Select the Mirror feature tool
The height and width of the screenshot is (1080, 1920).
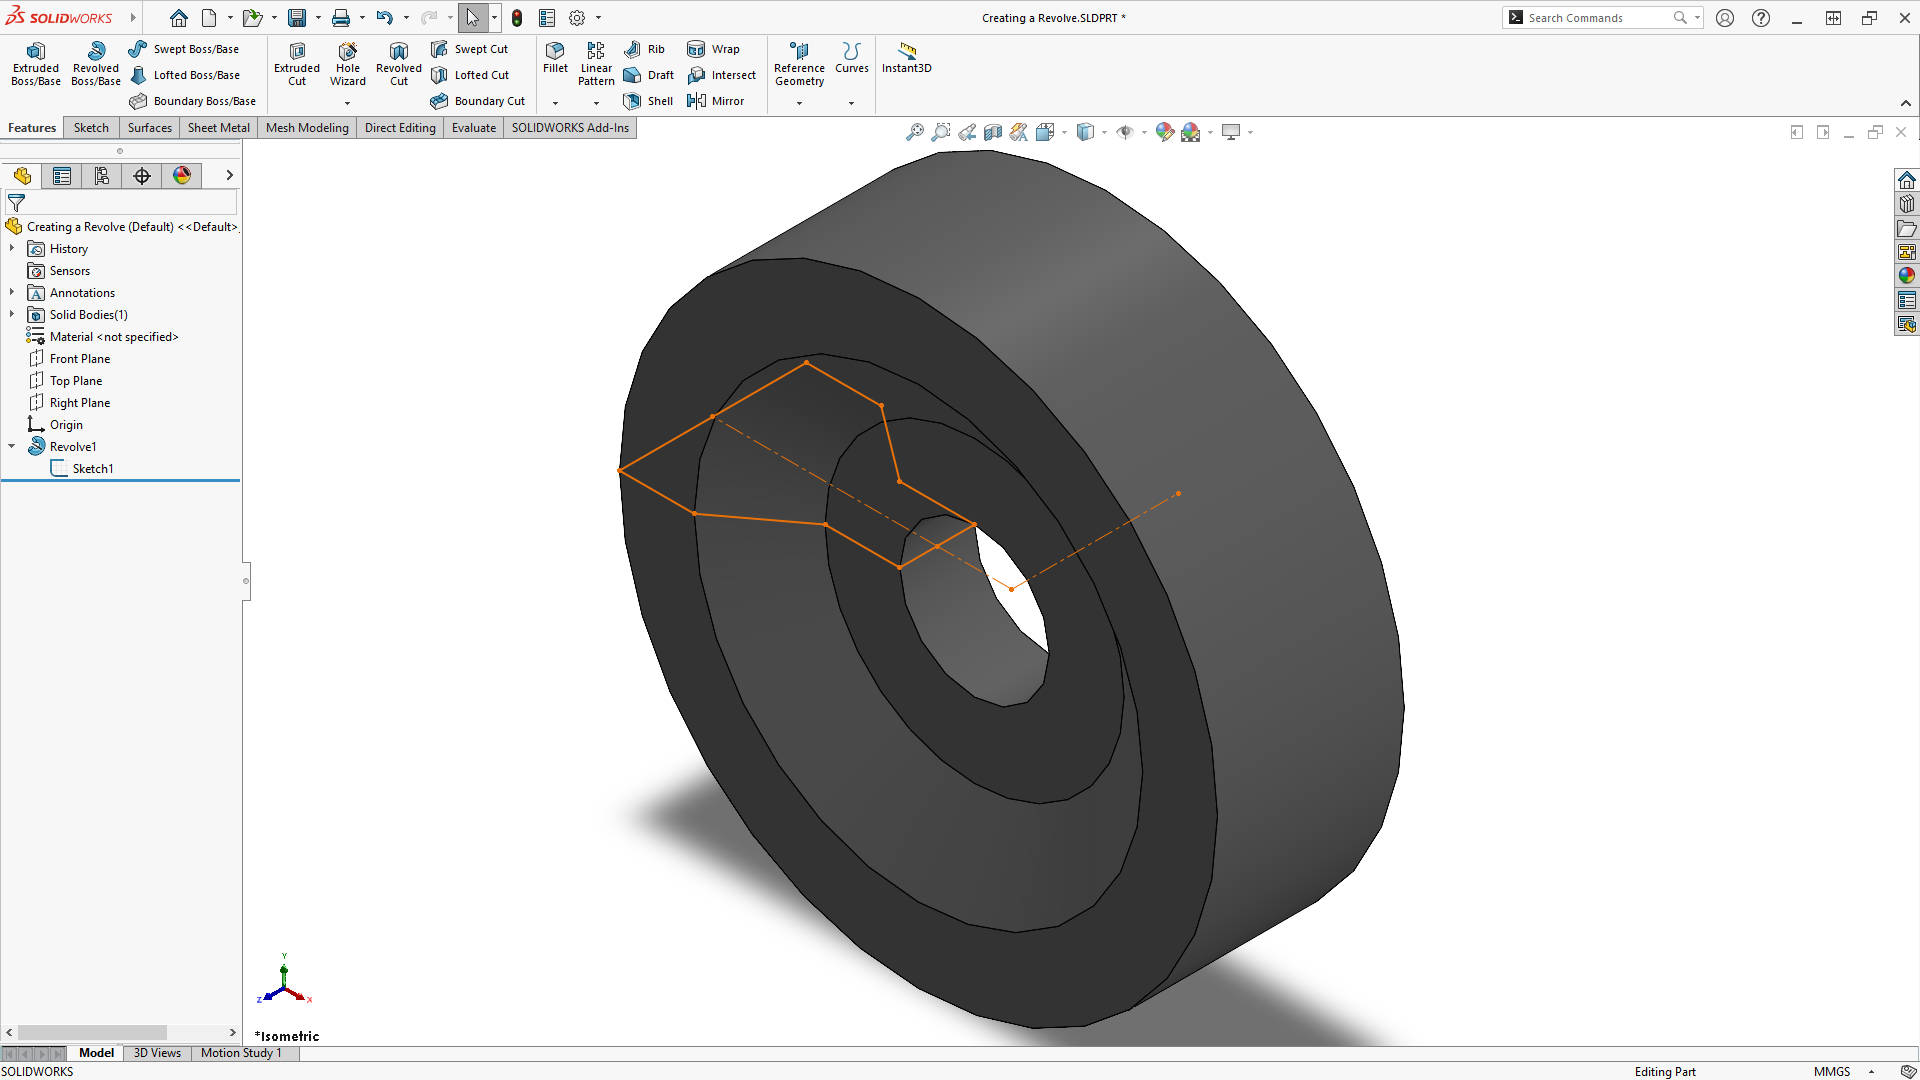coord(716,100)
